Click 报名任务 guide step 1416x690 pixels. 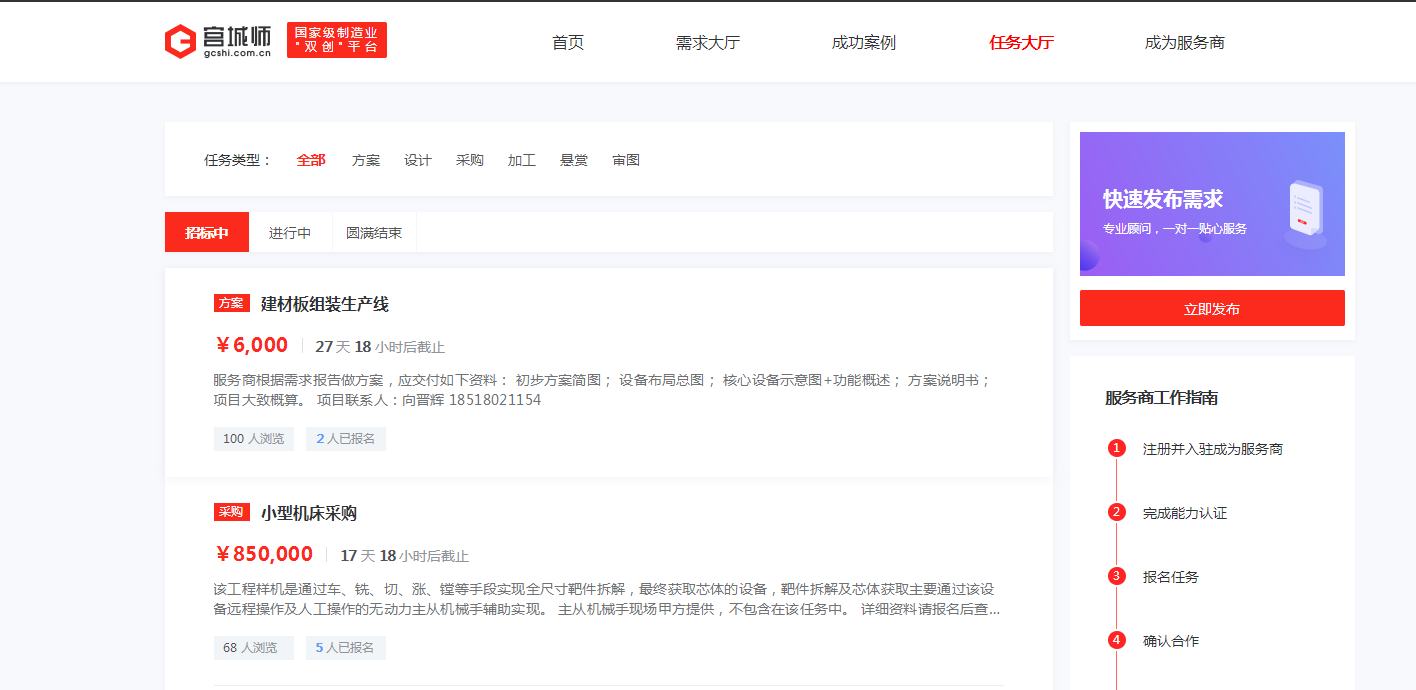(1171, 577)
